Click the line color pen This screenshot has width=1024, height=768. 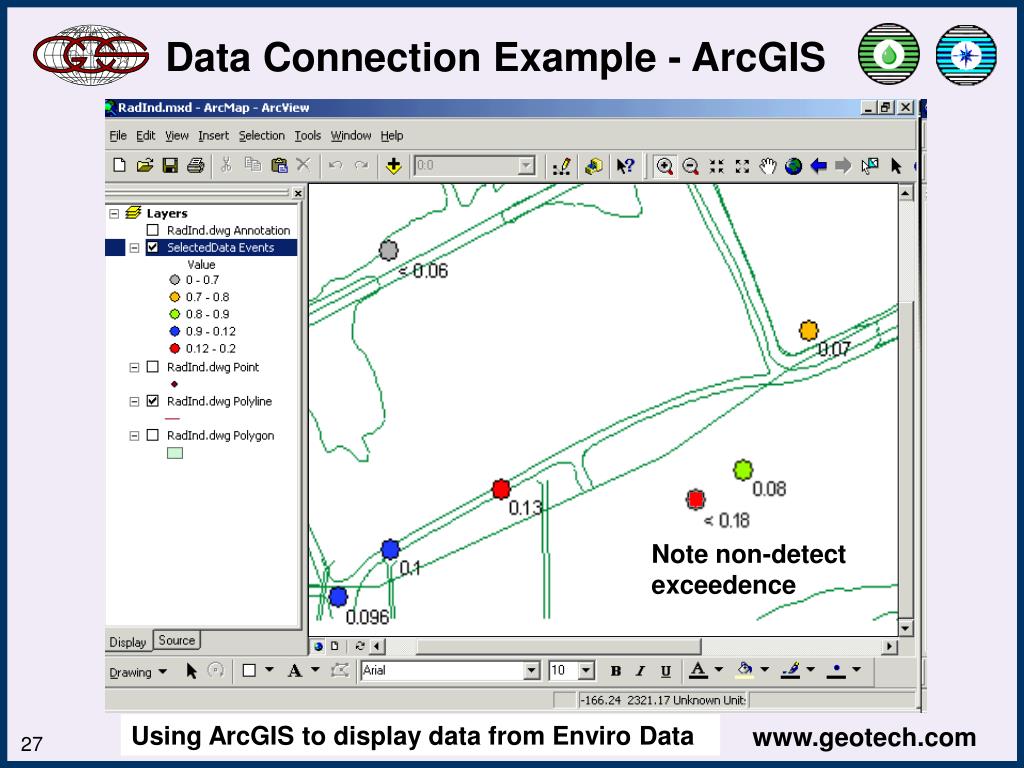click(790, 670)
